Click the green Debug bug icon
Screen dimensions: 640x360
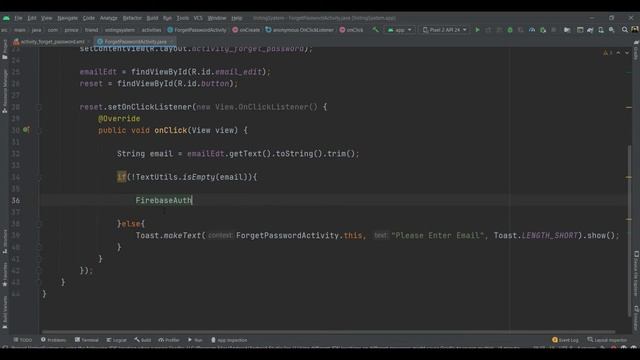pos(510,30)
